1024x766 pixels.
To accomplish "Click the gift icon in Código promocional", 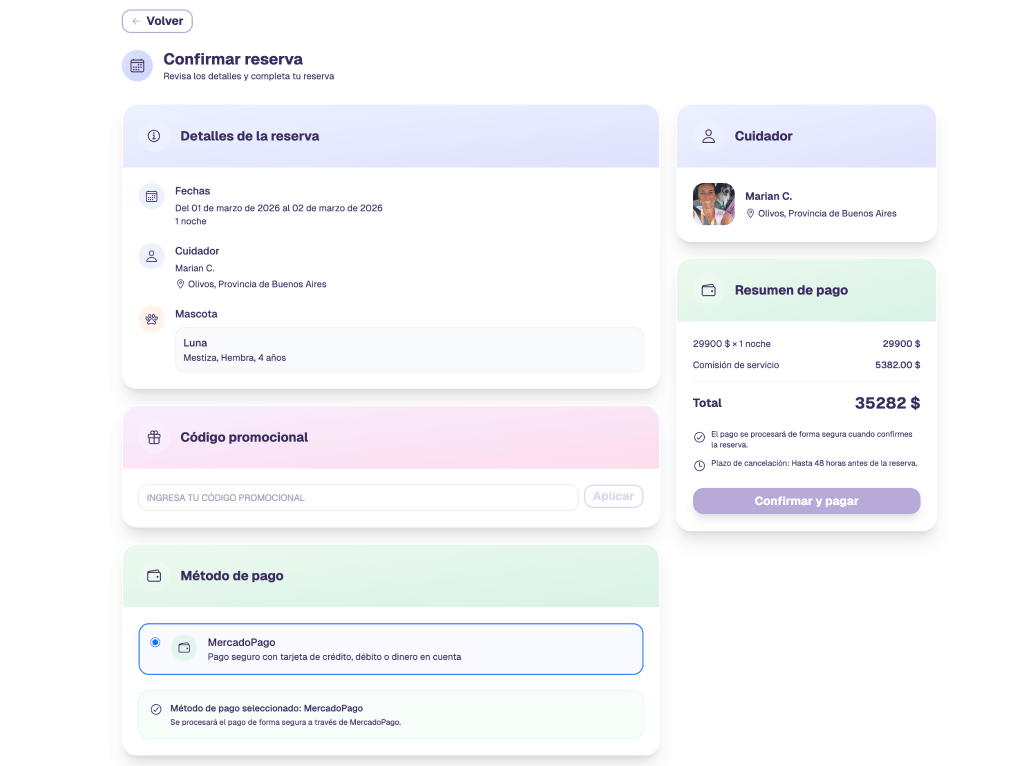I will [x=153, y=437].
